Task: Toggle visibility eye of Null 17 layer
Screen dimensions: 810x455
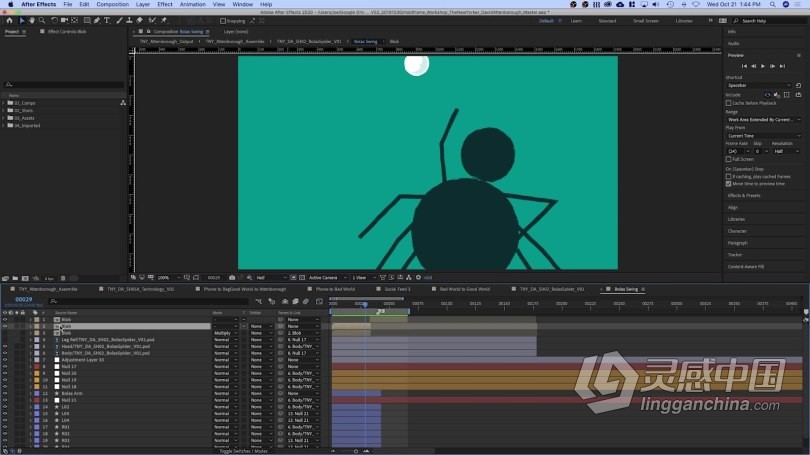Action: [5, 367]
